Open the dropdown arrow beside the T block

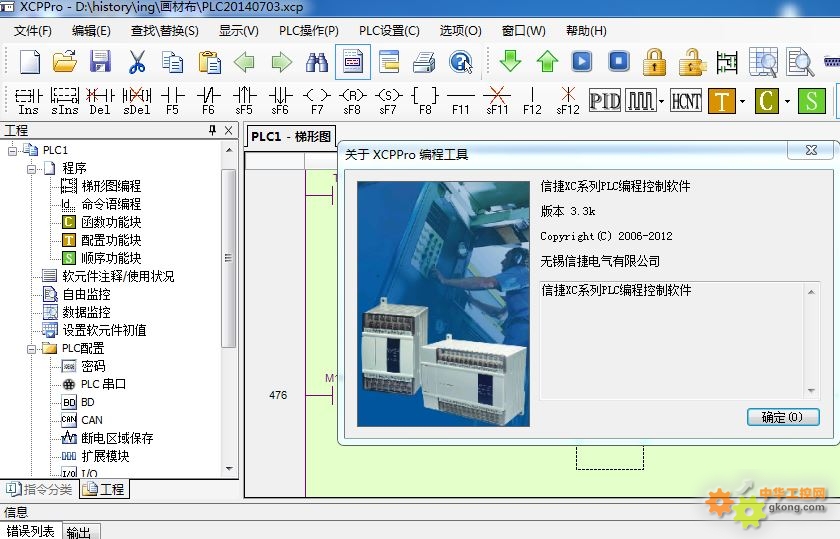click(x=742, y=101)
